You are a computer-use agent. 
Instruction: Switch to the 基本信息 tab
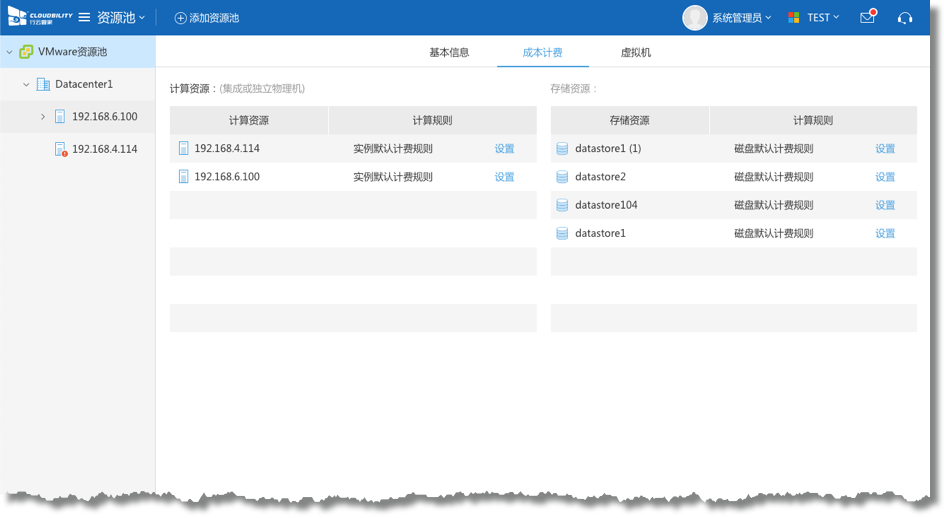[449, 52]
